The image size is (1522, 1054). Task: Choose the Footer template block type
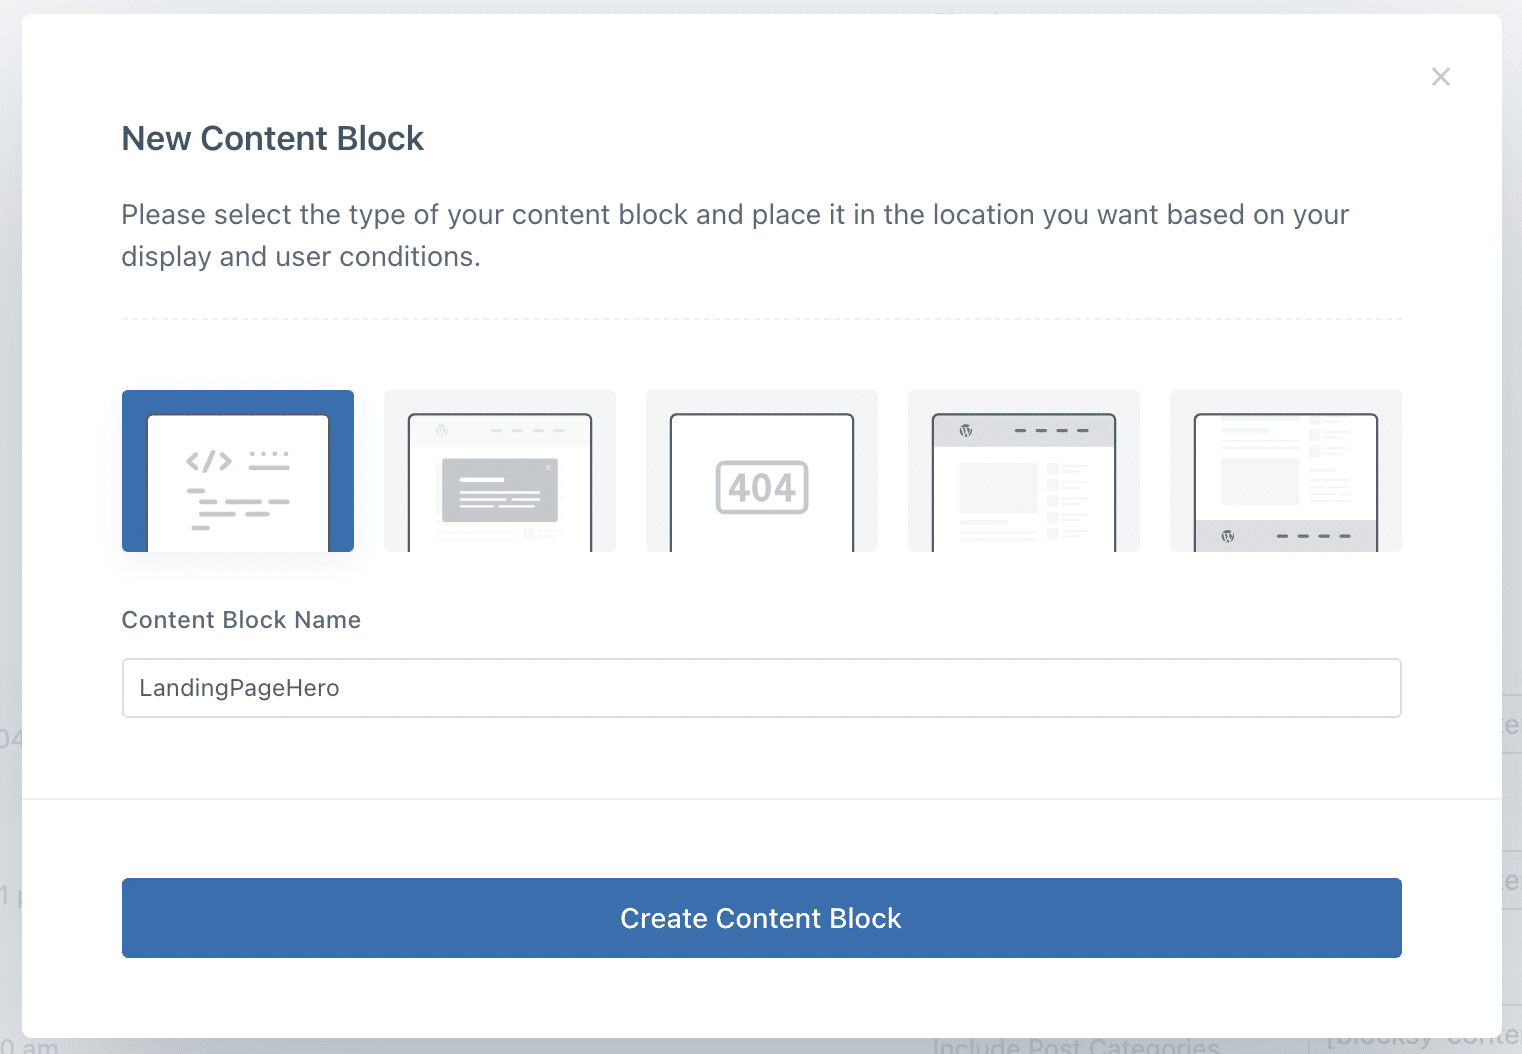tap(1285, 470)
